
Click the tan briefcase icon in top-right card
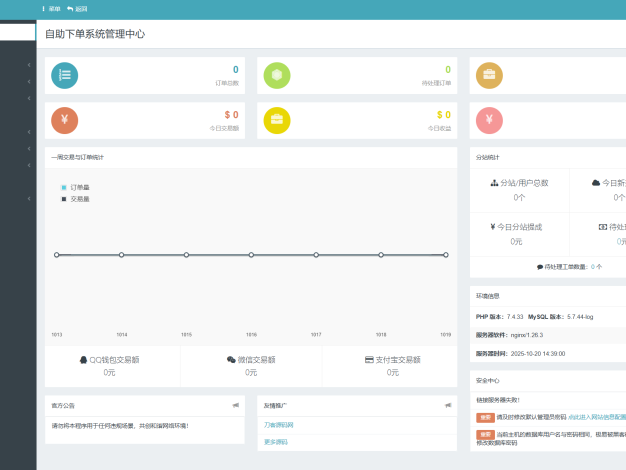(489, 75)
